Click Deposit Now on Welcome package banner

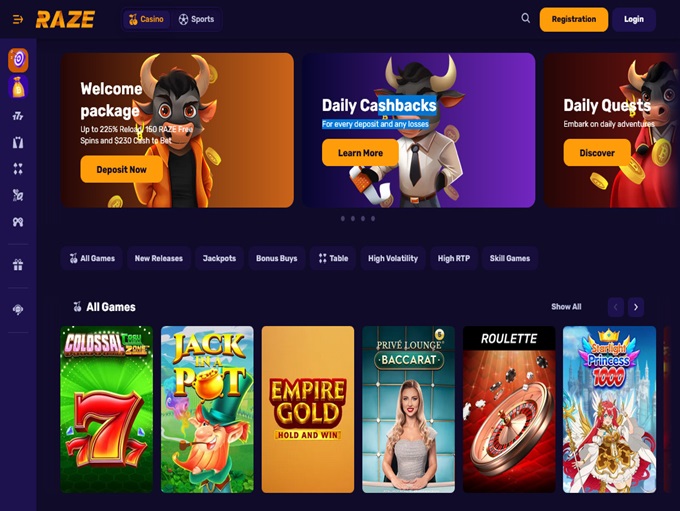point(121,170)
